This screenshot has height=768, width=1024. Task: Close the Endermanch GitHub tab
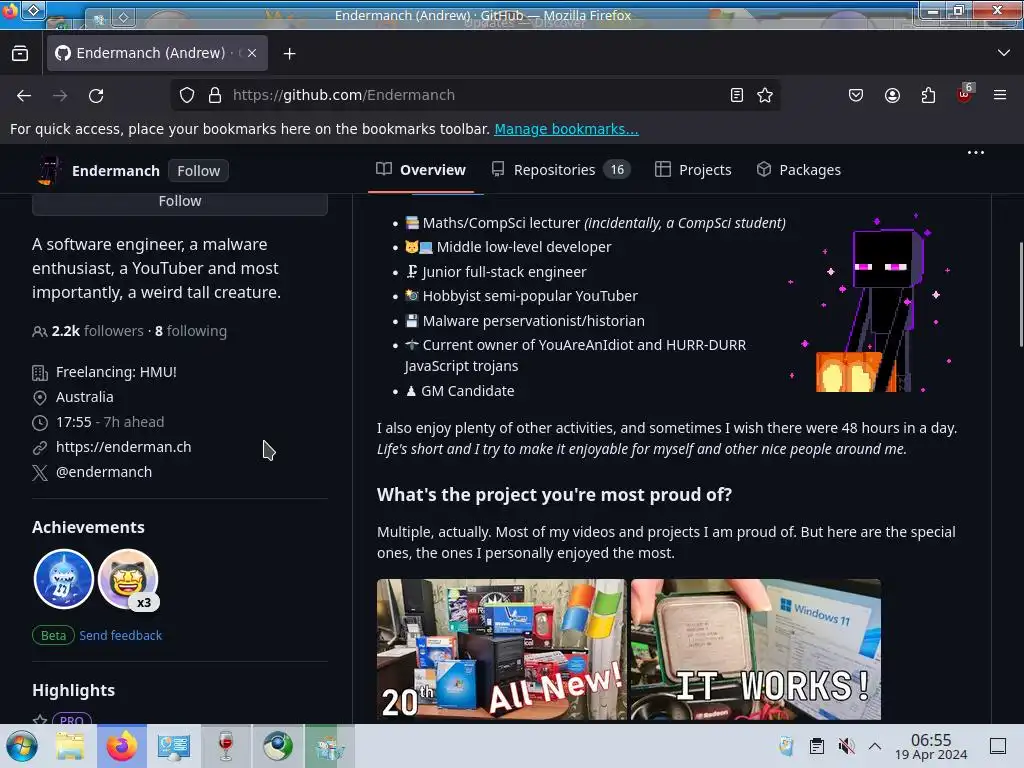tap(252, 53)
